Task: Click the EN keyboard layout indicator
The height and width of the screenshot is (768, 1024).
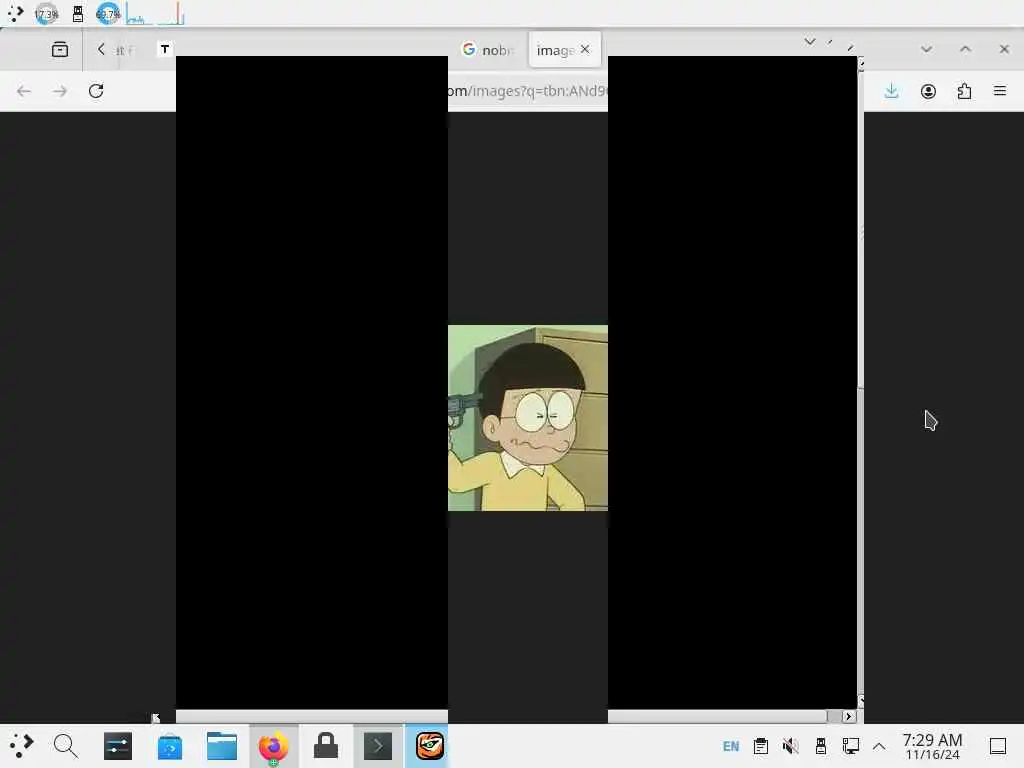Action: coord(731,746)
